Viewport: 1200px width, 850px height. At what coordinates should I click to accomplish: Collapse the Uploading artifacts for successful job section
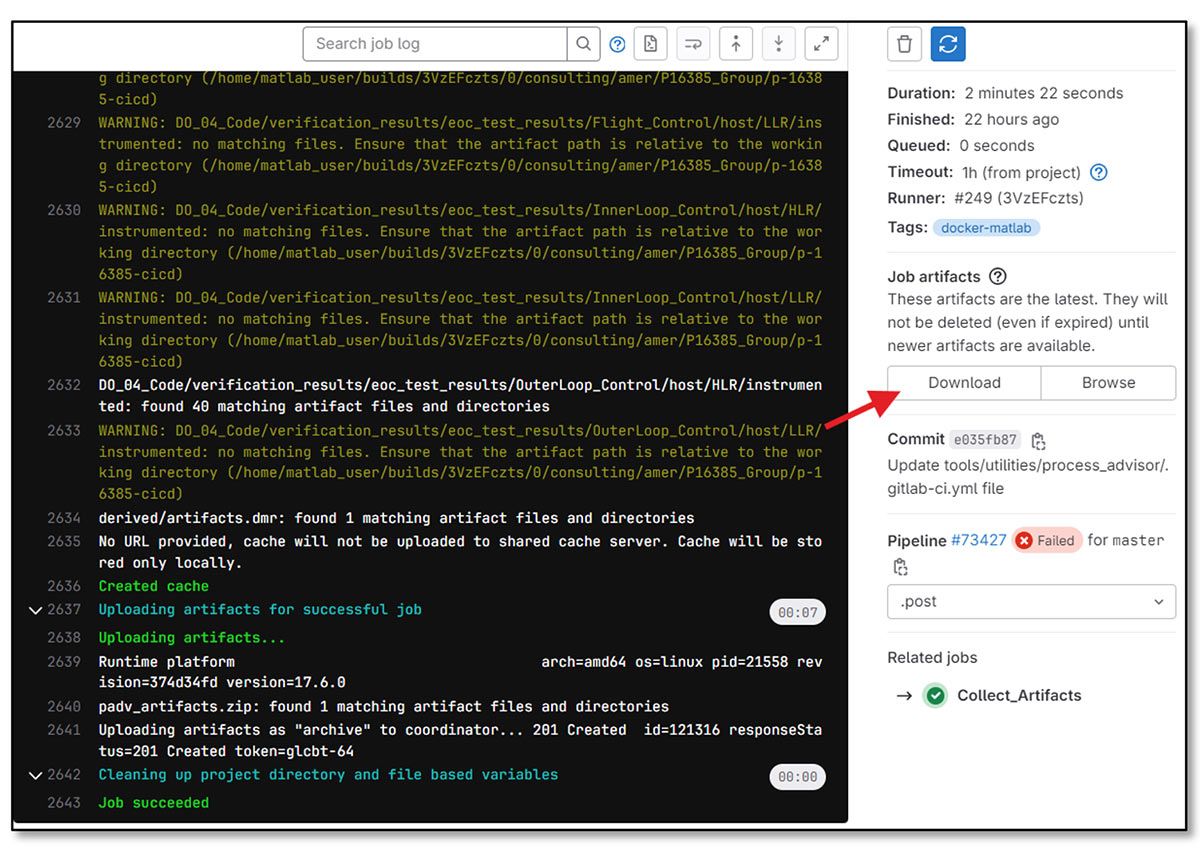(x=36, y=610)
